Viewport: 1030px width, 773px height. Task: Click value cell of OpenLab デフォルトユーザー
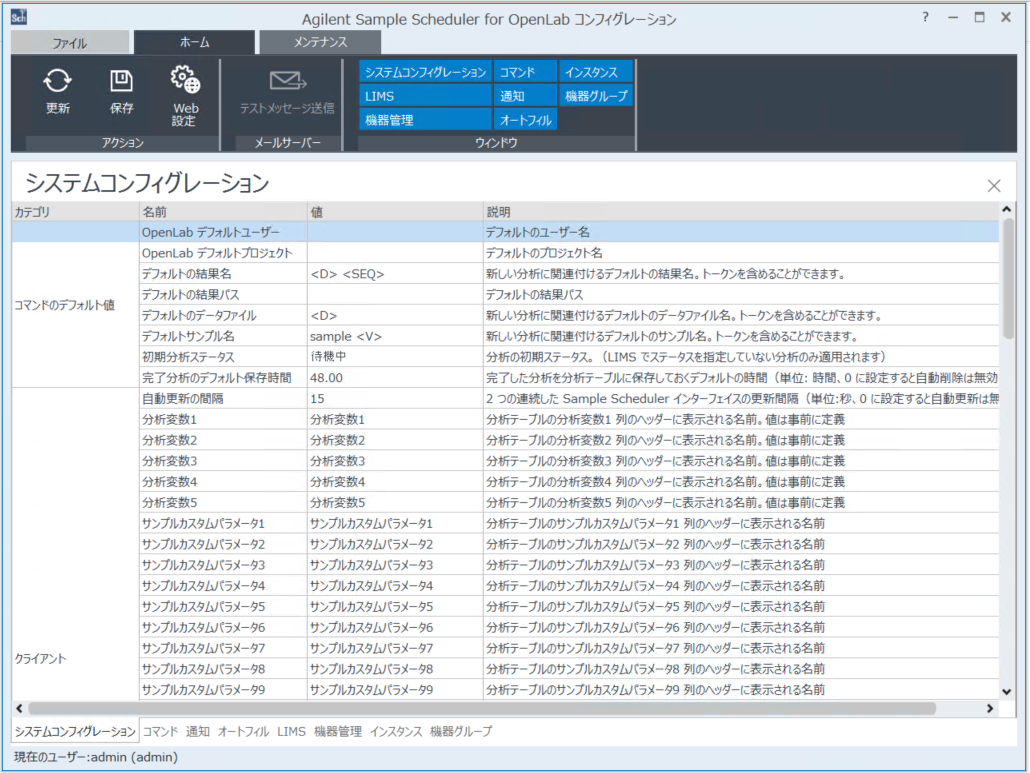coord(395,232)
